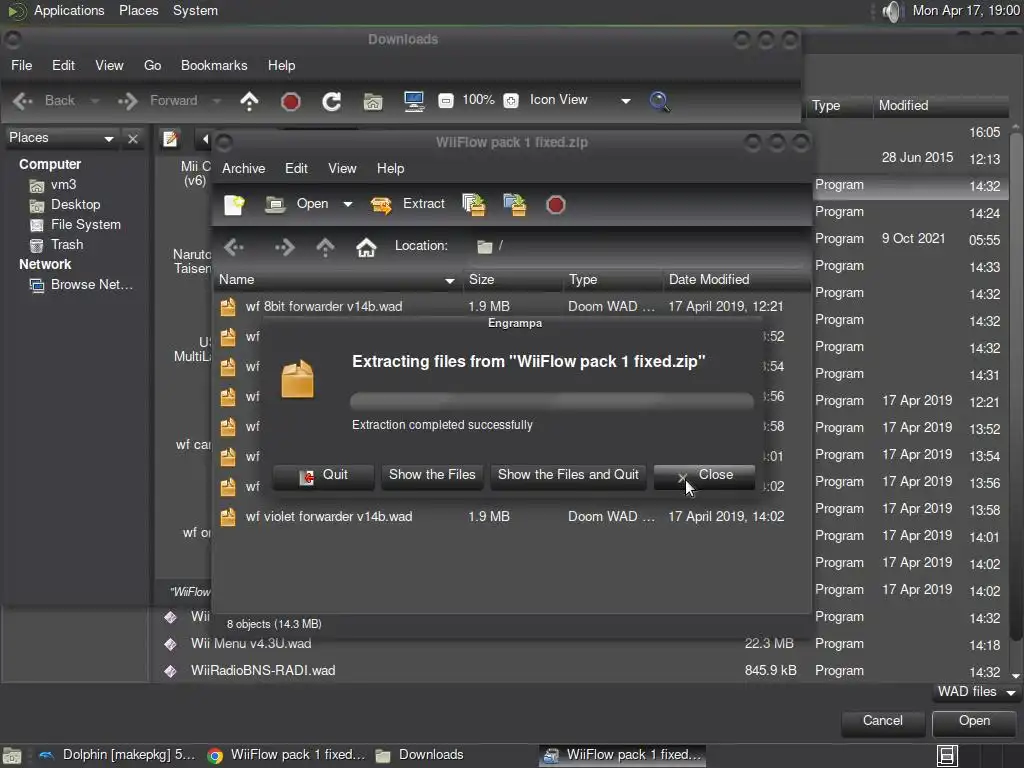Select wf 8bit forwarder v14b.wad file icon
The width and height of the screenshot is (1024, 768).
(x=228, y=307)
